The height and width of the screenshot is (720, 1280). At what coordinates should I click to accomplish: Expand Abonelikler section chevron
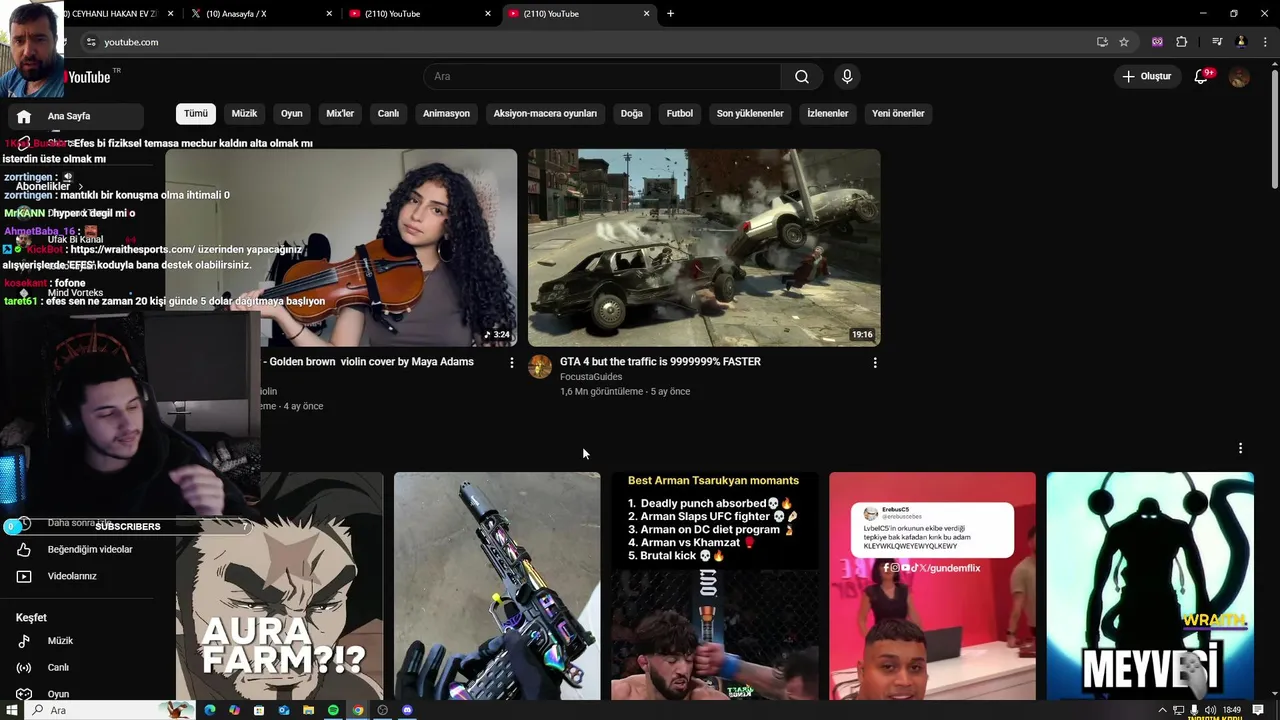click(80, 187)
